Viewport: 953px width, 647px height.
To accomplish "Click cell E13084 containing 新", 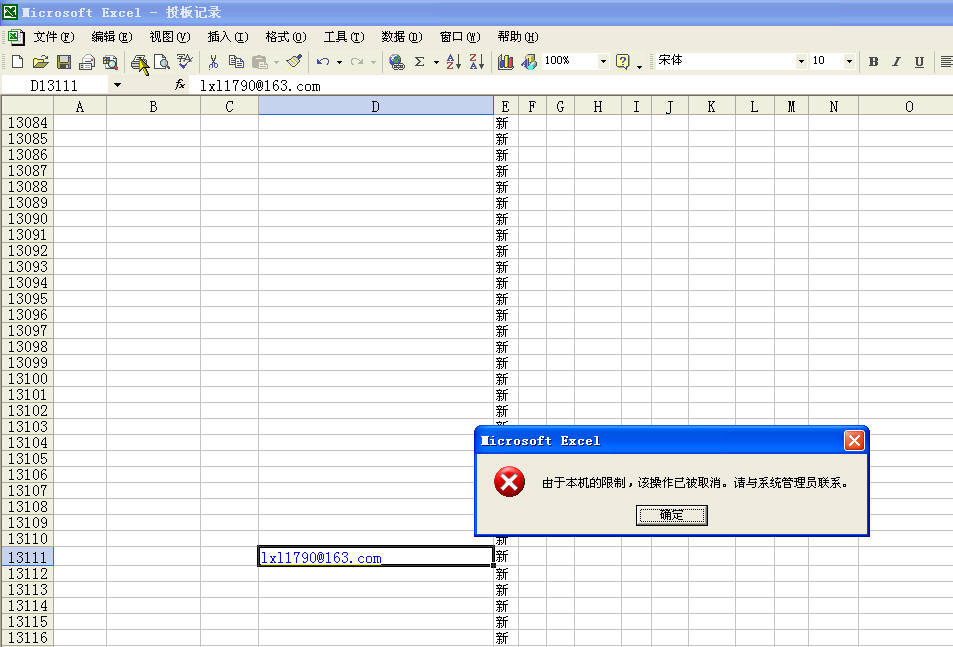I will point(506,123).
